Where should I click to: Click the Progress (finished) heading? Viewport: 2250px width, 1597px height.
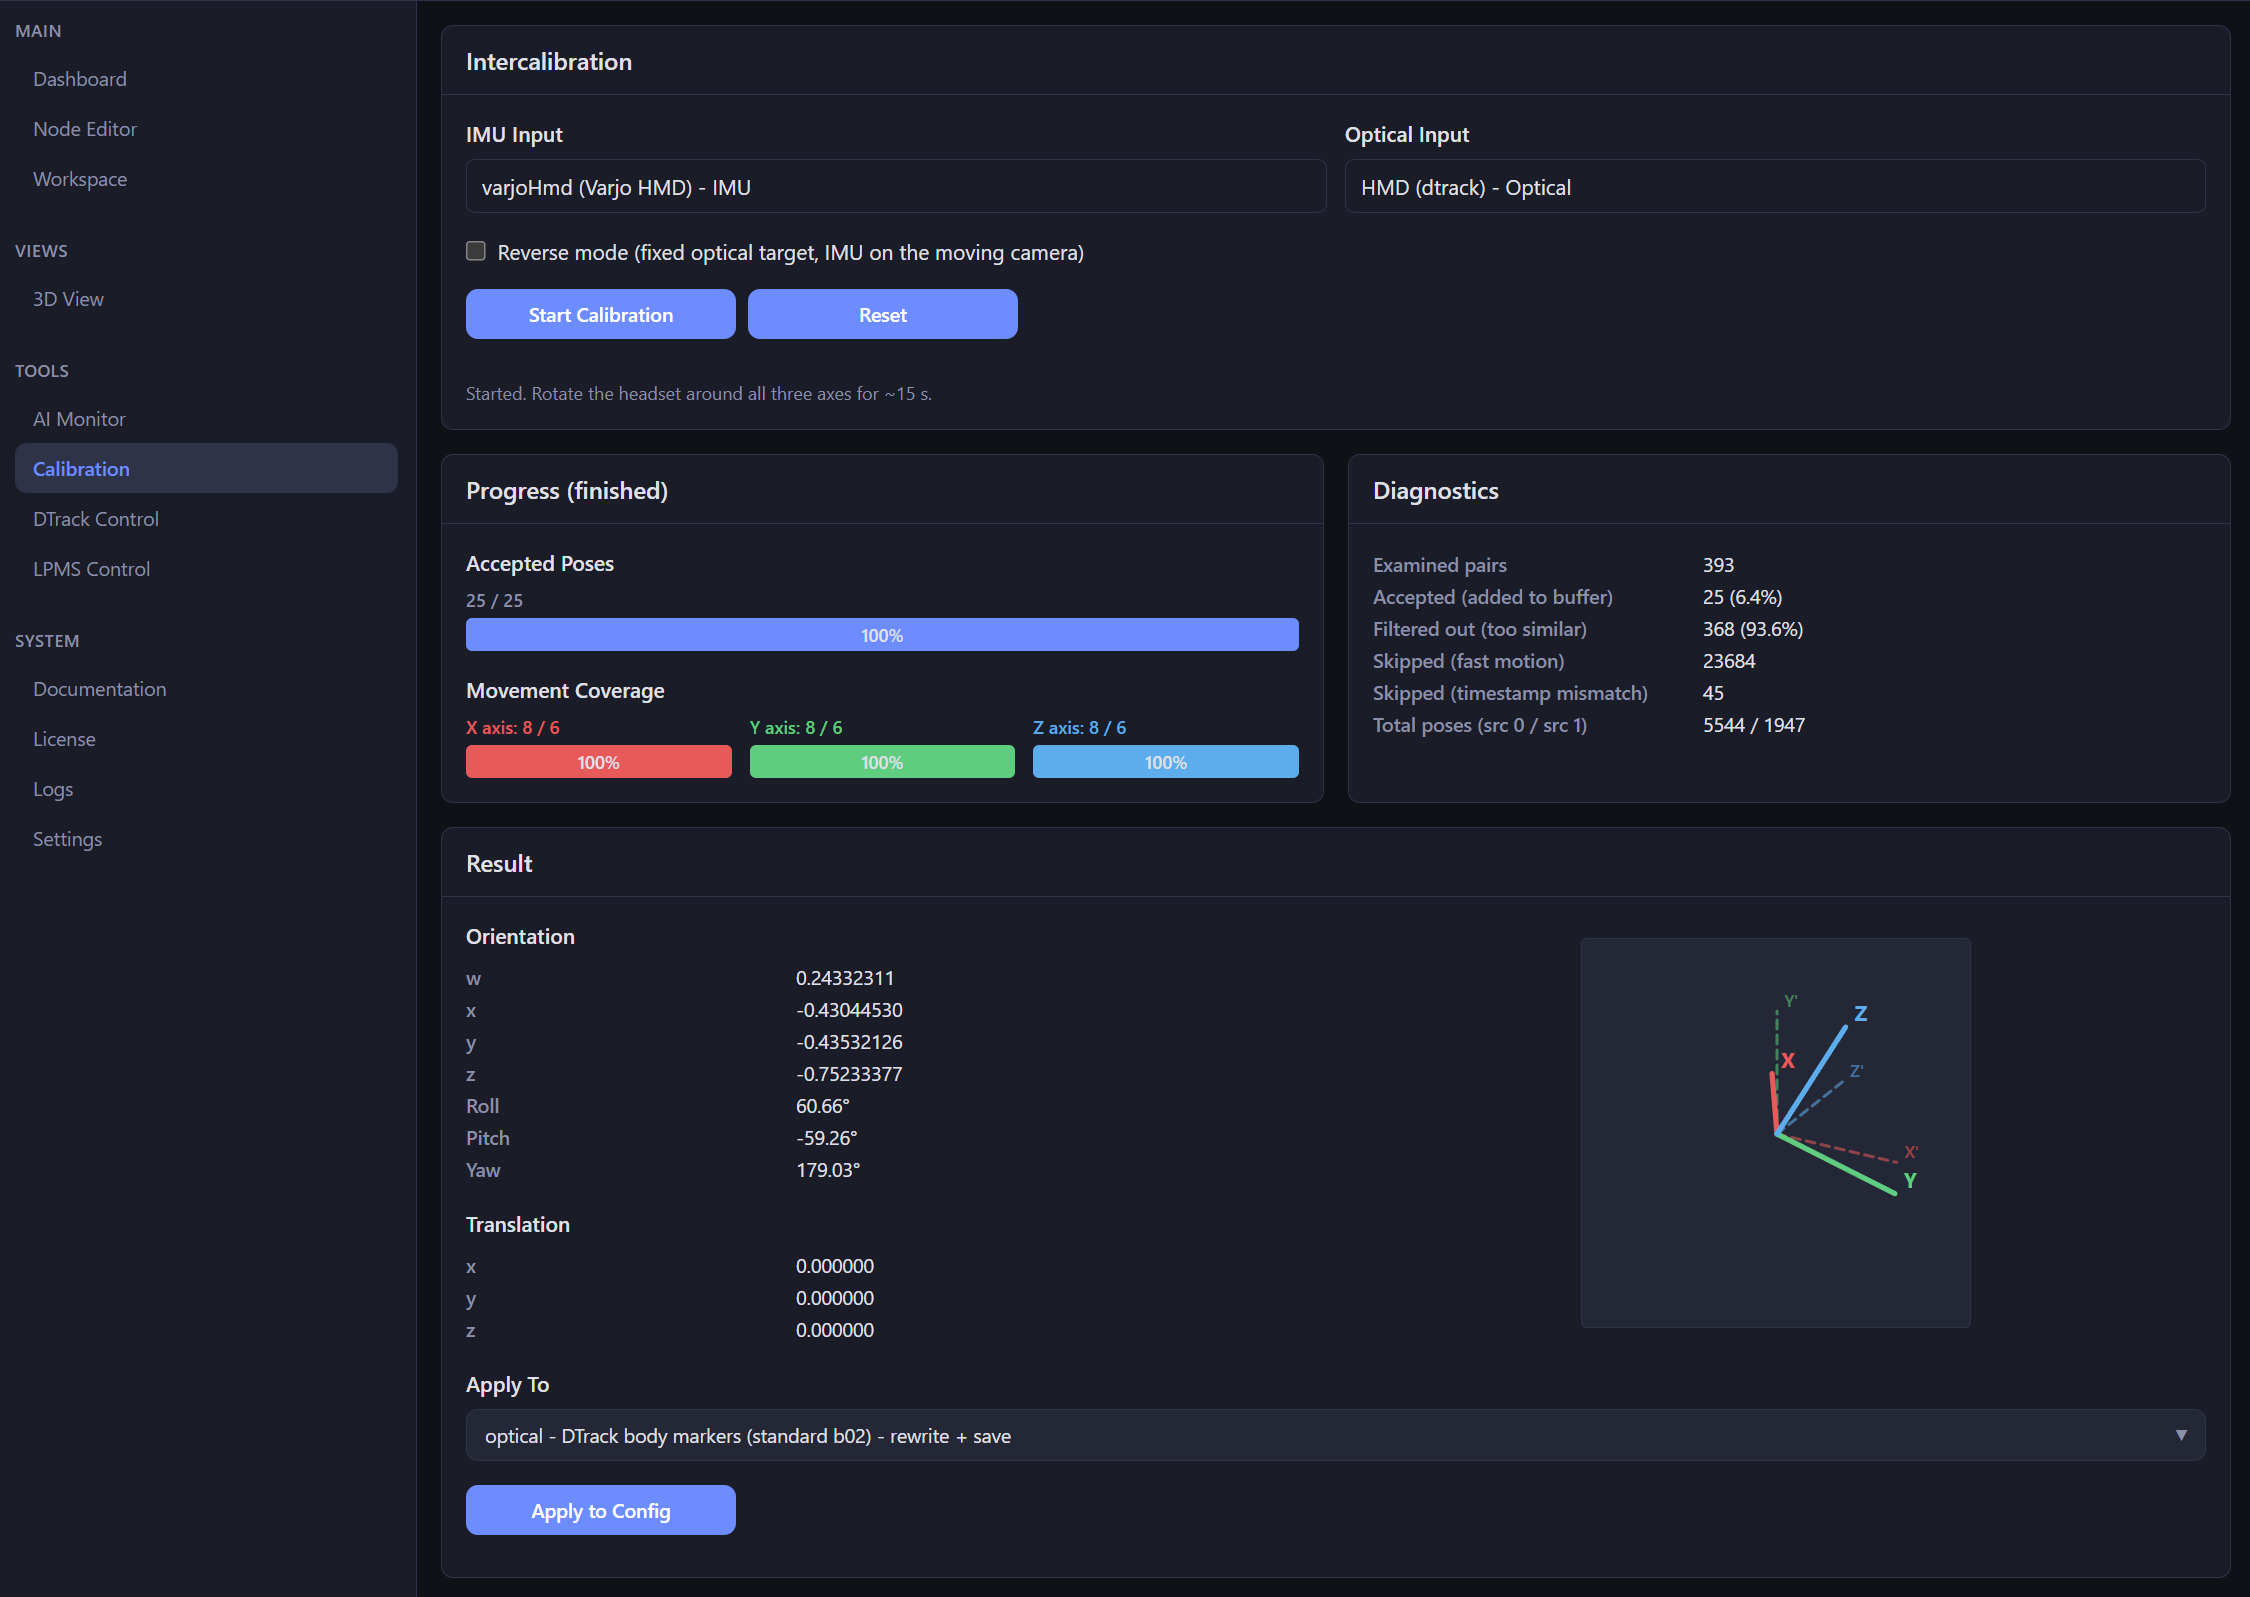point(567,491)
